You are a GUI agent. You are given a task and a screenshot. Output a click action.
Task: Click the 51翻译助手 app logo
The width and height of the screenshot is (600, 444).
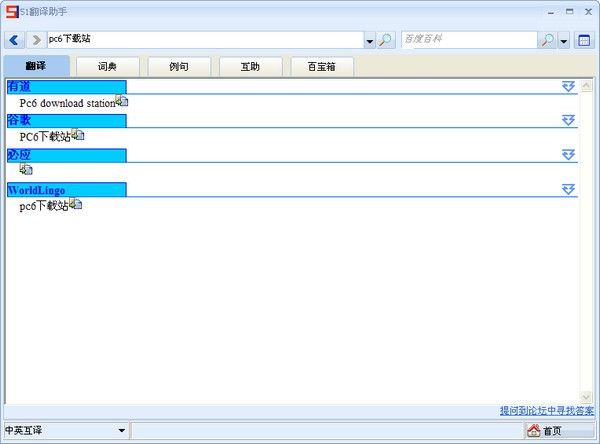[12, 12]
